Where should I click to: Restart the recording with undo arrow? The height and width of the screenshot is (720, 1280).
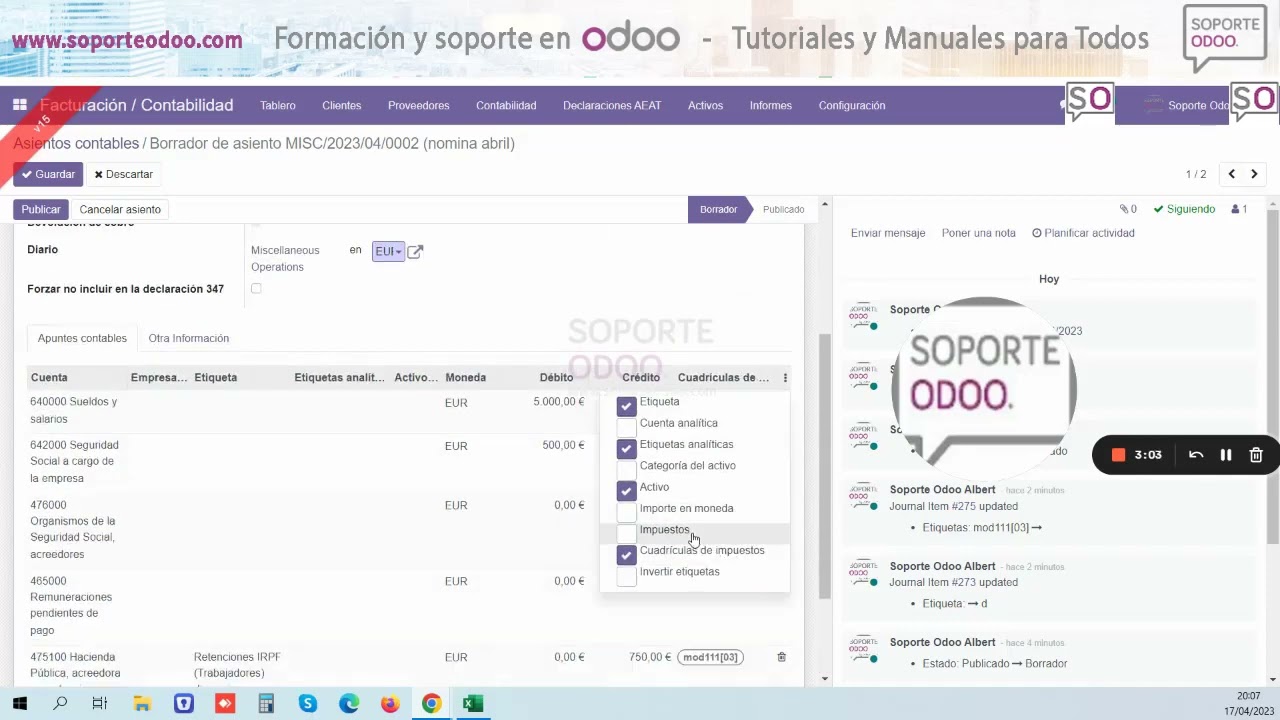pos(1196,455)
